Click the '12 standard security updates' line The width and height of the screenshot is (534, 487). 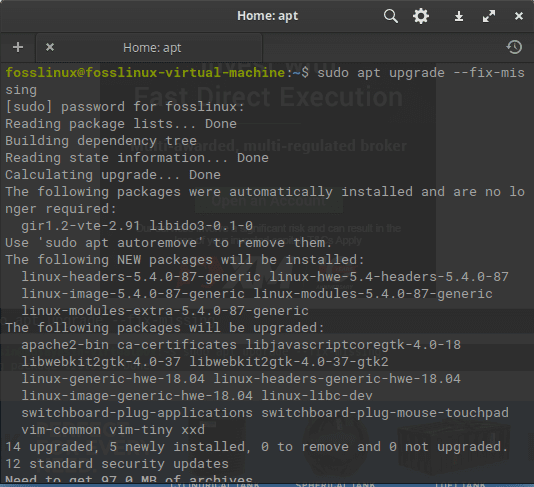[x=117, y=464]
